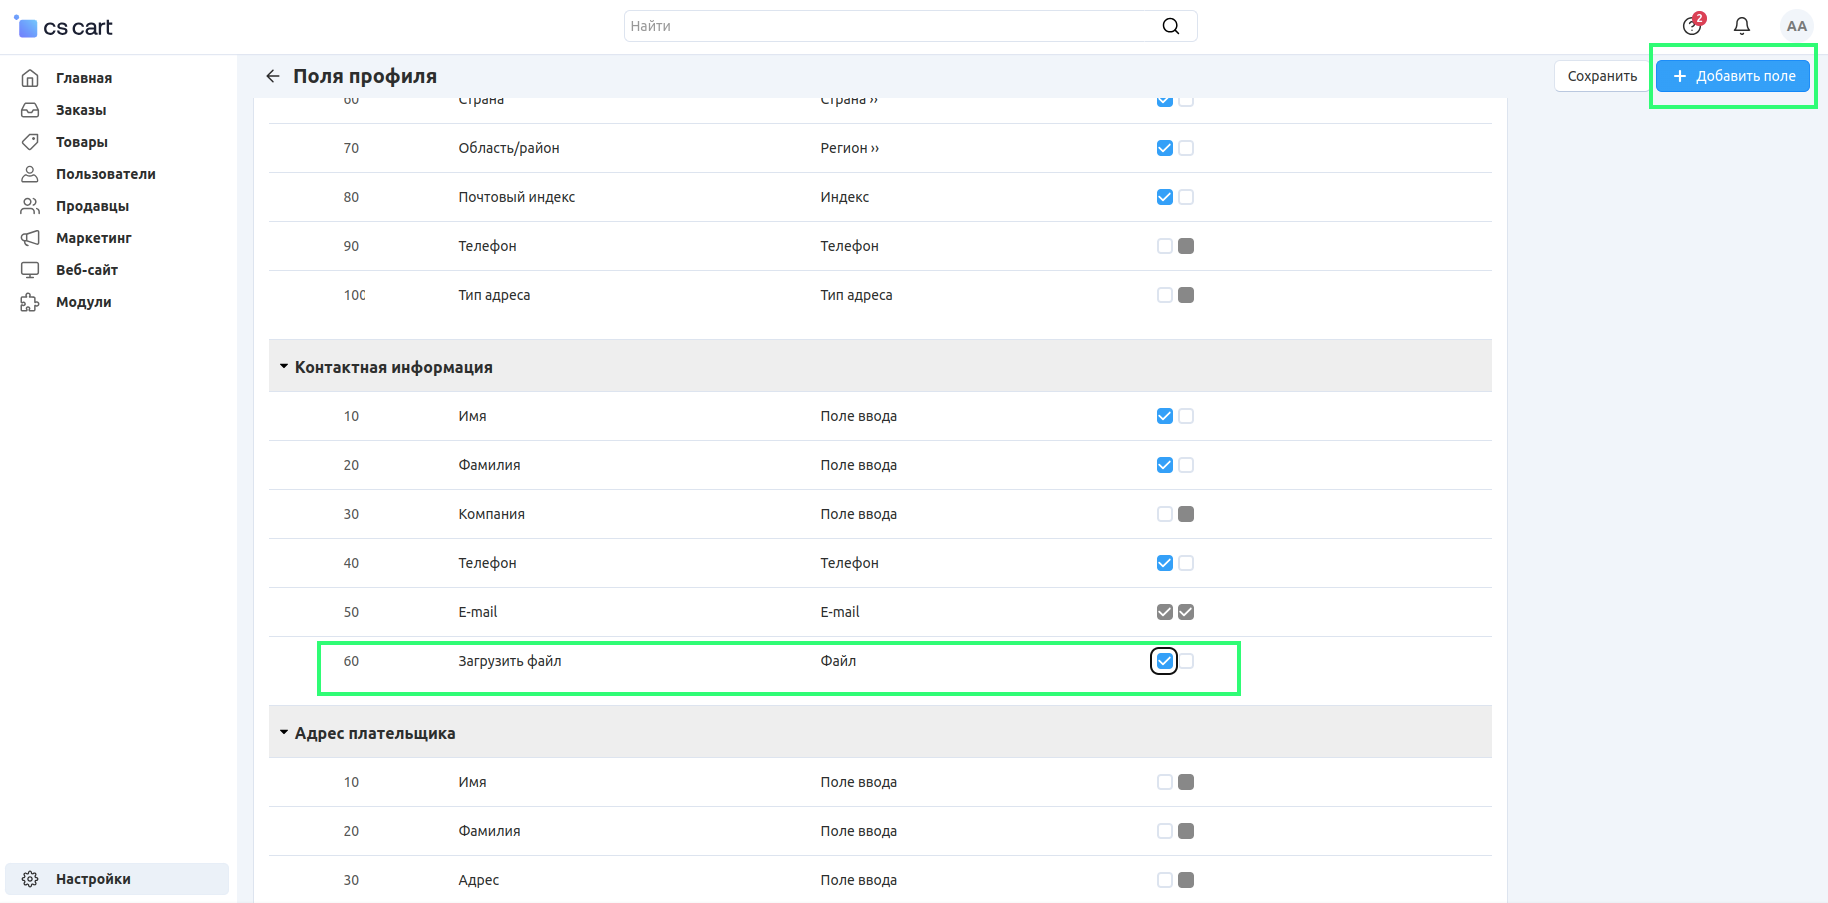Tick required checkbox for Почтовый индекс row
Viewport: 1828px width, 903px height.
coord(1186,197)
